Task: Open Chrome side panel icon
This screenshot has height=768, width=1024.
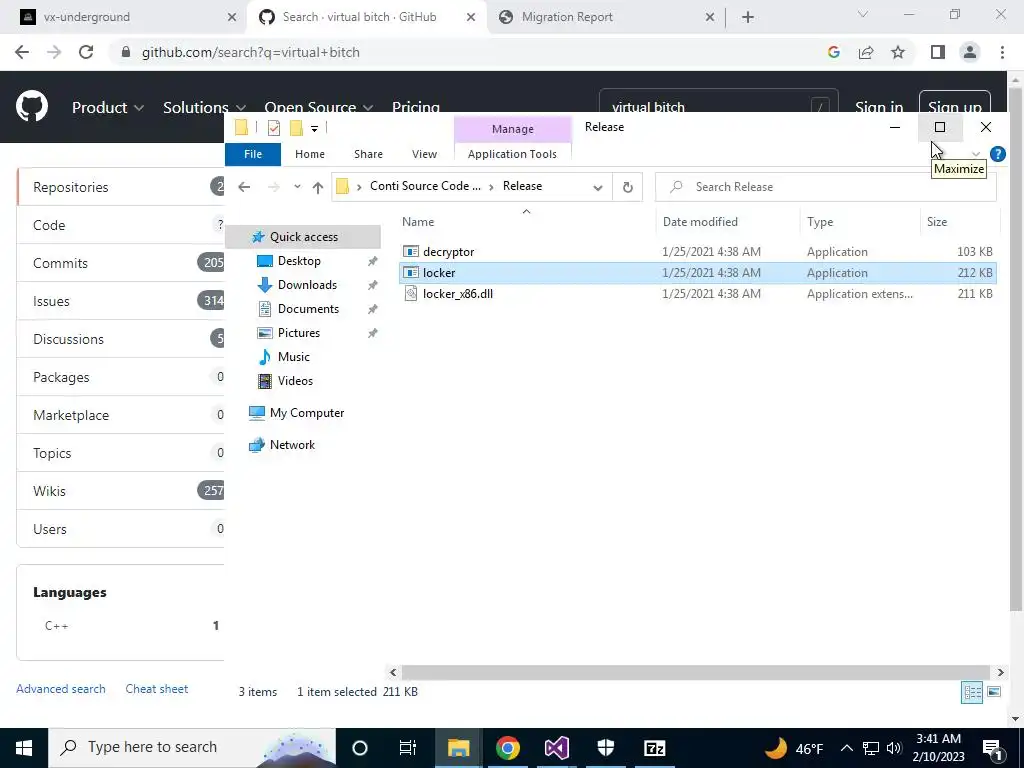Action: [x=938, y=52]
